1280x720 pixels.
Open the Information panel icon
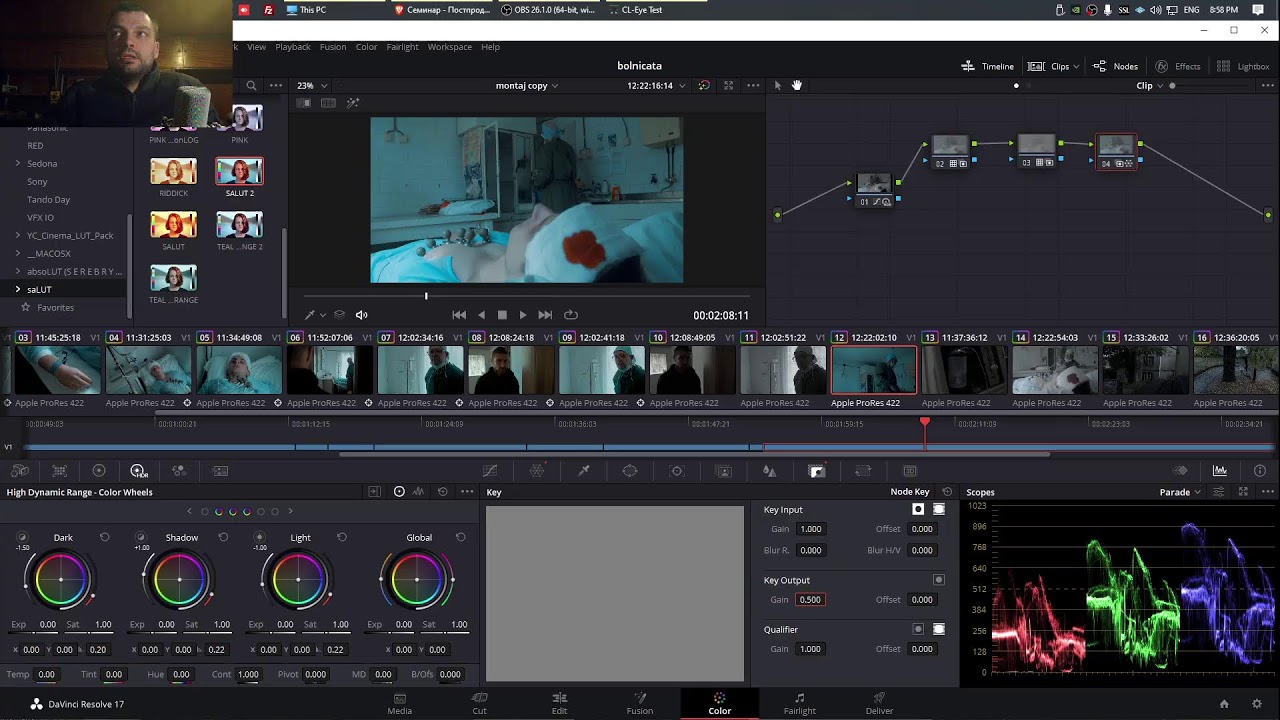pos(1260,471)
